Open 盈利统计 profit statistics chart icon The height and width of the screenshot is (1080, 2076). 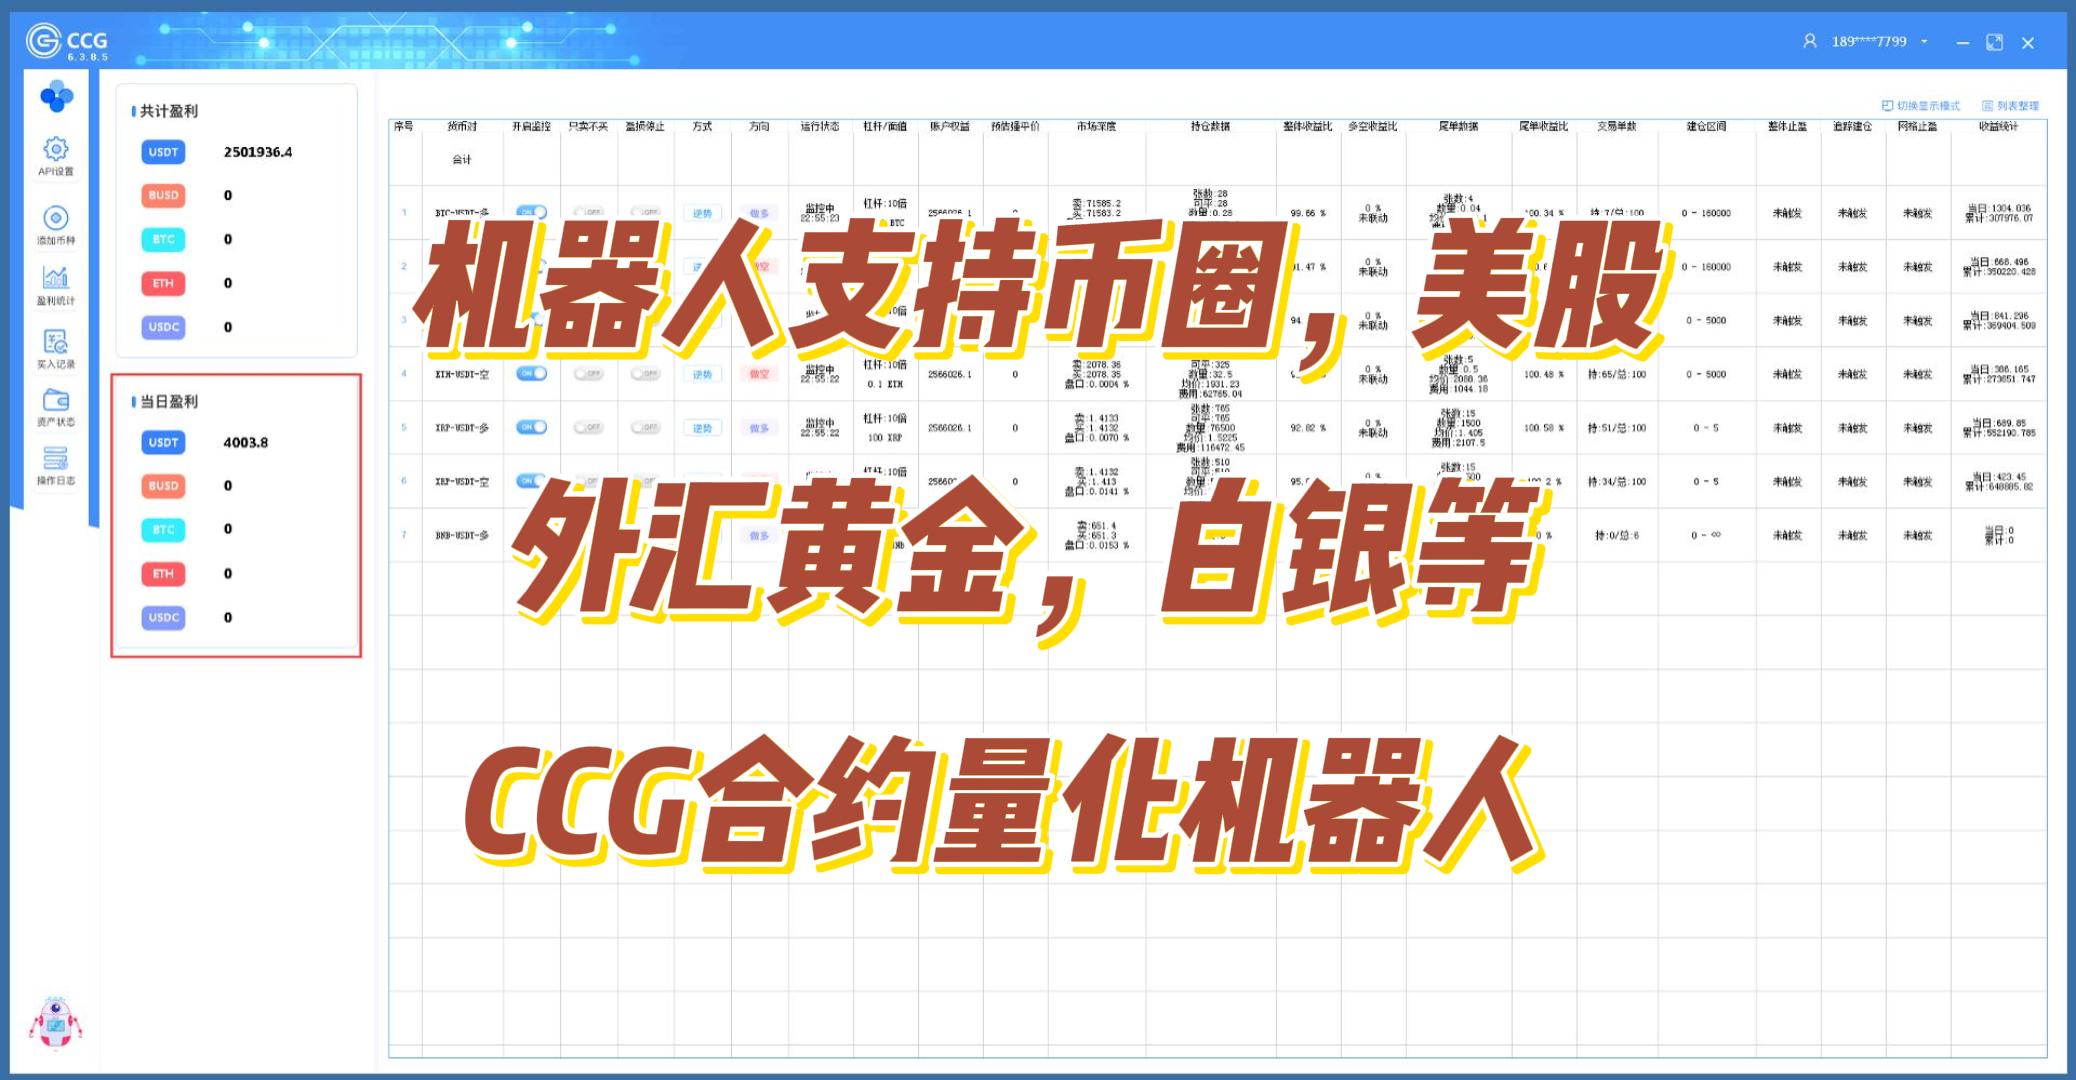point(56,278)
